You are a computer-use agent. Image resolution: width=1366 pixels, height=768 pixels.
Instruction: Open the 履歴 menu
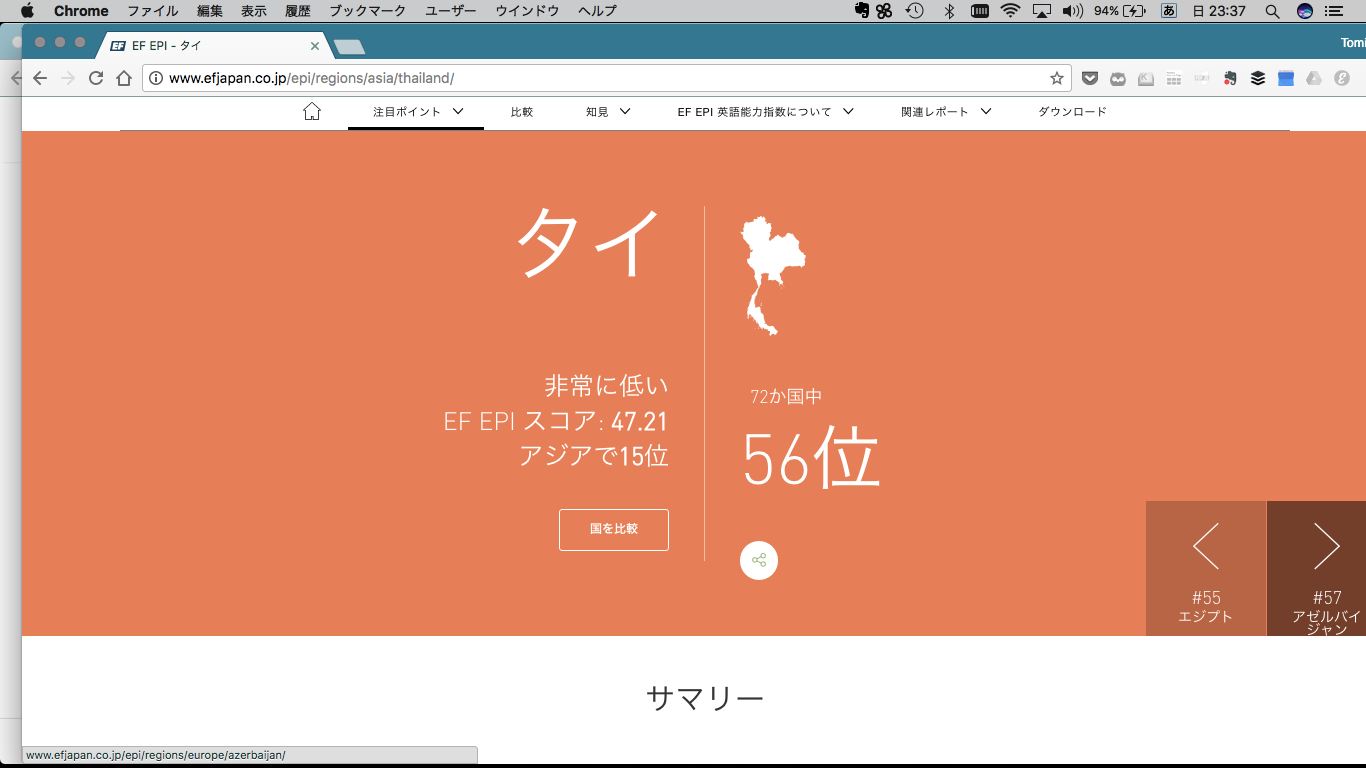(x=298, y=11)
